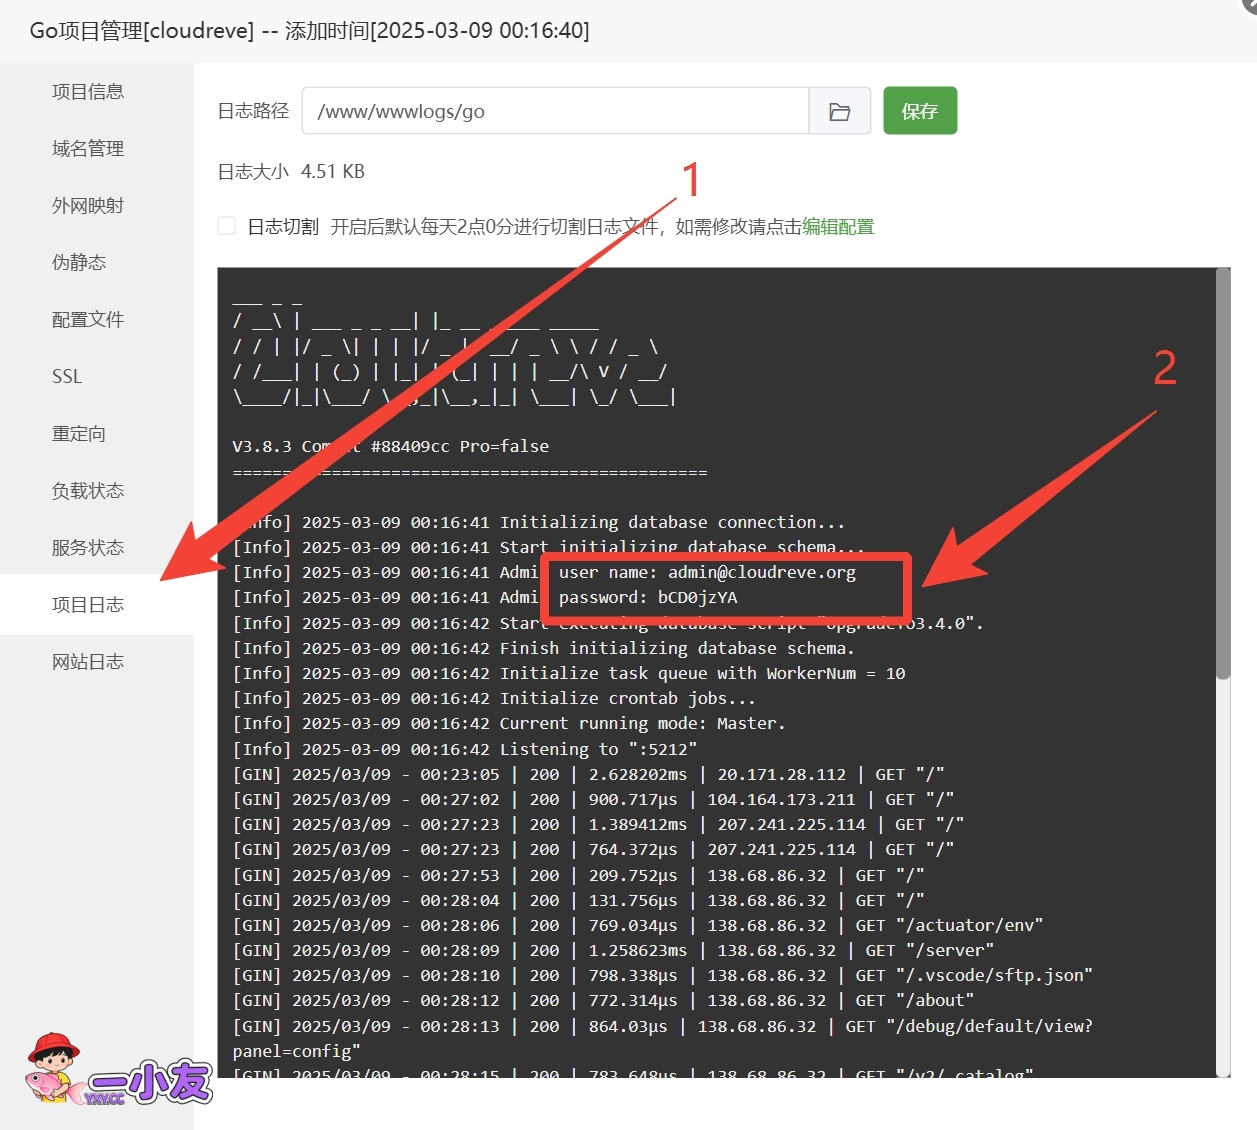Click the GET "/.vscode/sftp.json" log entry
This screenshot has height=1130, width=1257.
[x=662, y=975]
